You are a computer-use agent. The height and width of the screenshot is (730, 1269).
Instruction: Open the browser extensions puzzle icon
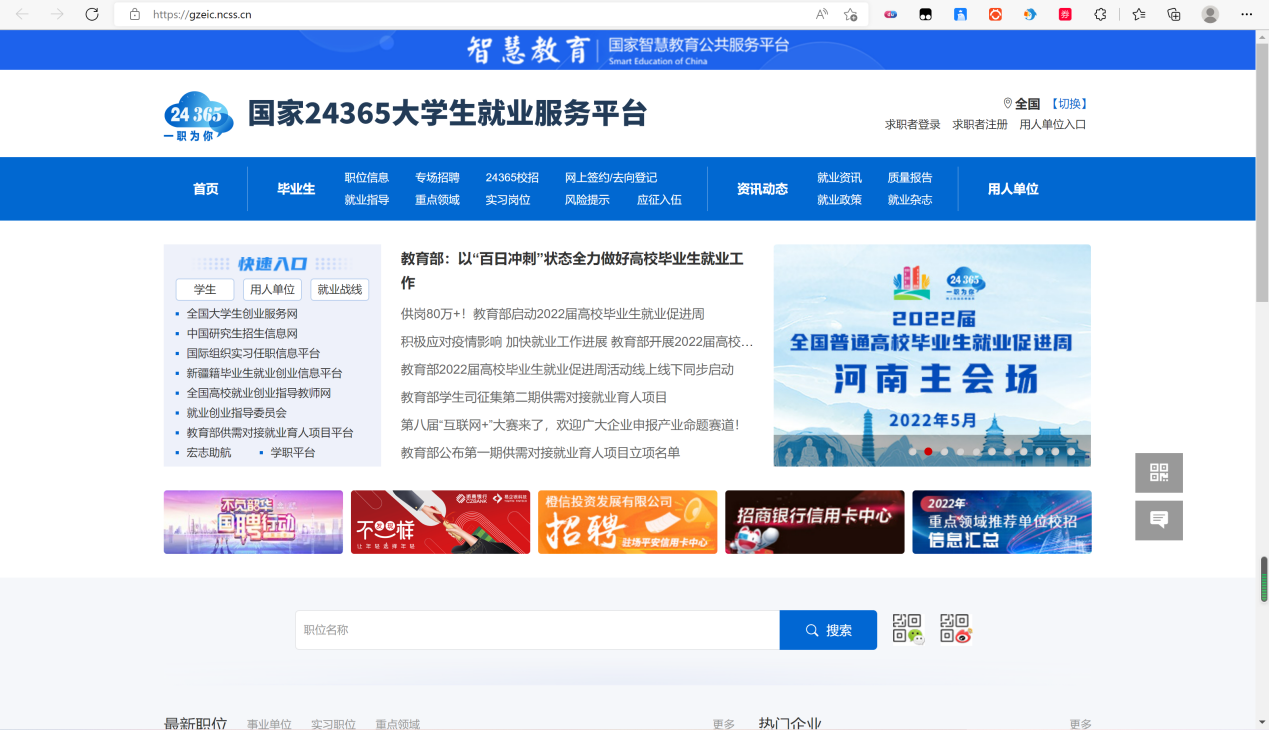pos(1100,14)
